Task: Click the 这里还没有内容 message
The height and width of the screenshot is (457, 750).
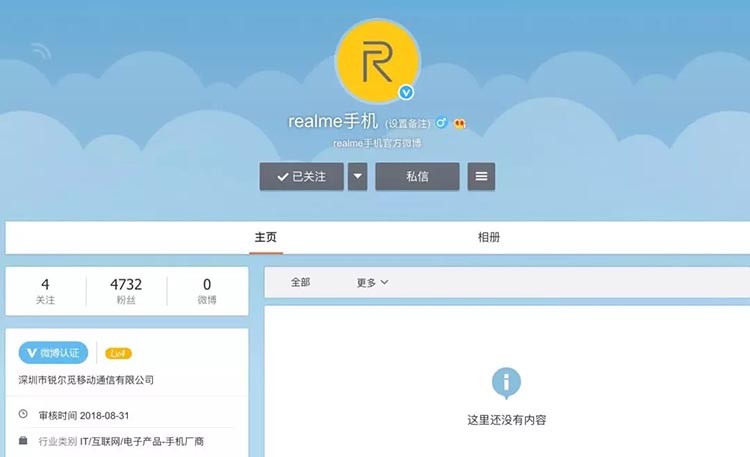Action: click(507, 420)
